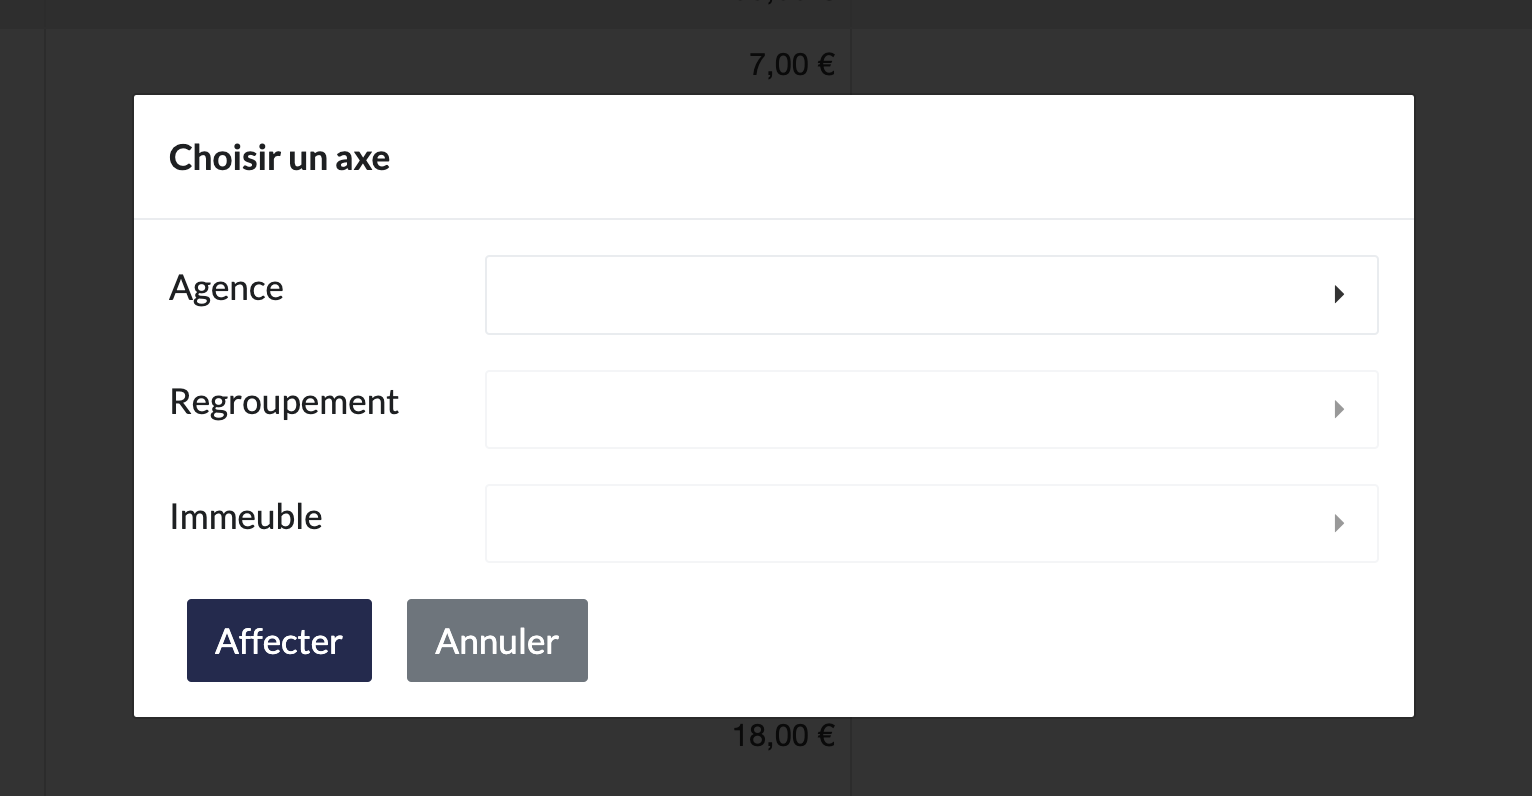This screenshot has height=796, width=1532.
Task: Click blank footer space right of Annuler
Action: tap(950, 641)
